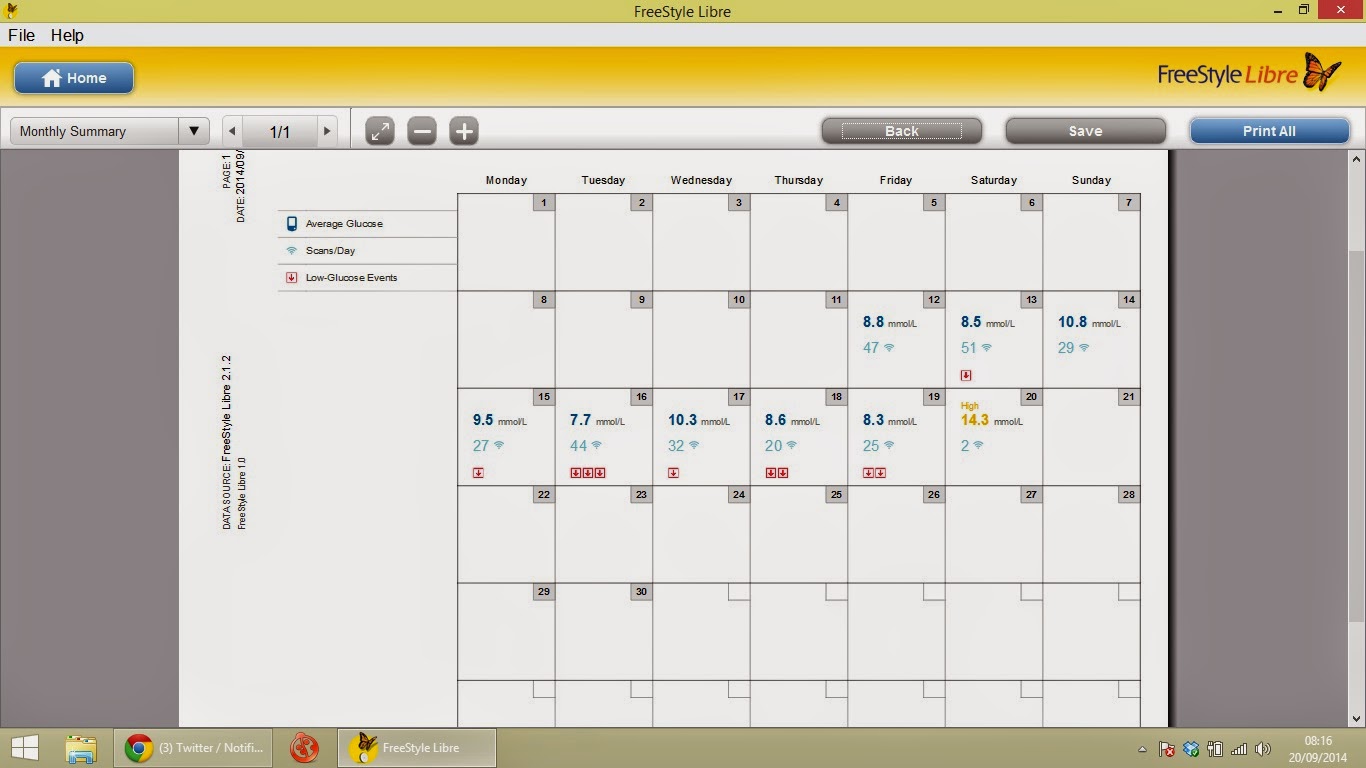This screenshot has height=768, width=1366.
Task: Click the scan count 29 on Sunday 14
Action: [x=1066, y=348]
